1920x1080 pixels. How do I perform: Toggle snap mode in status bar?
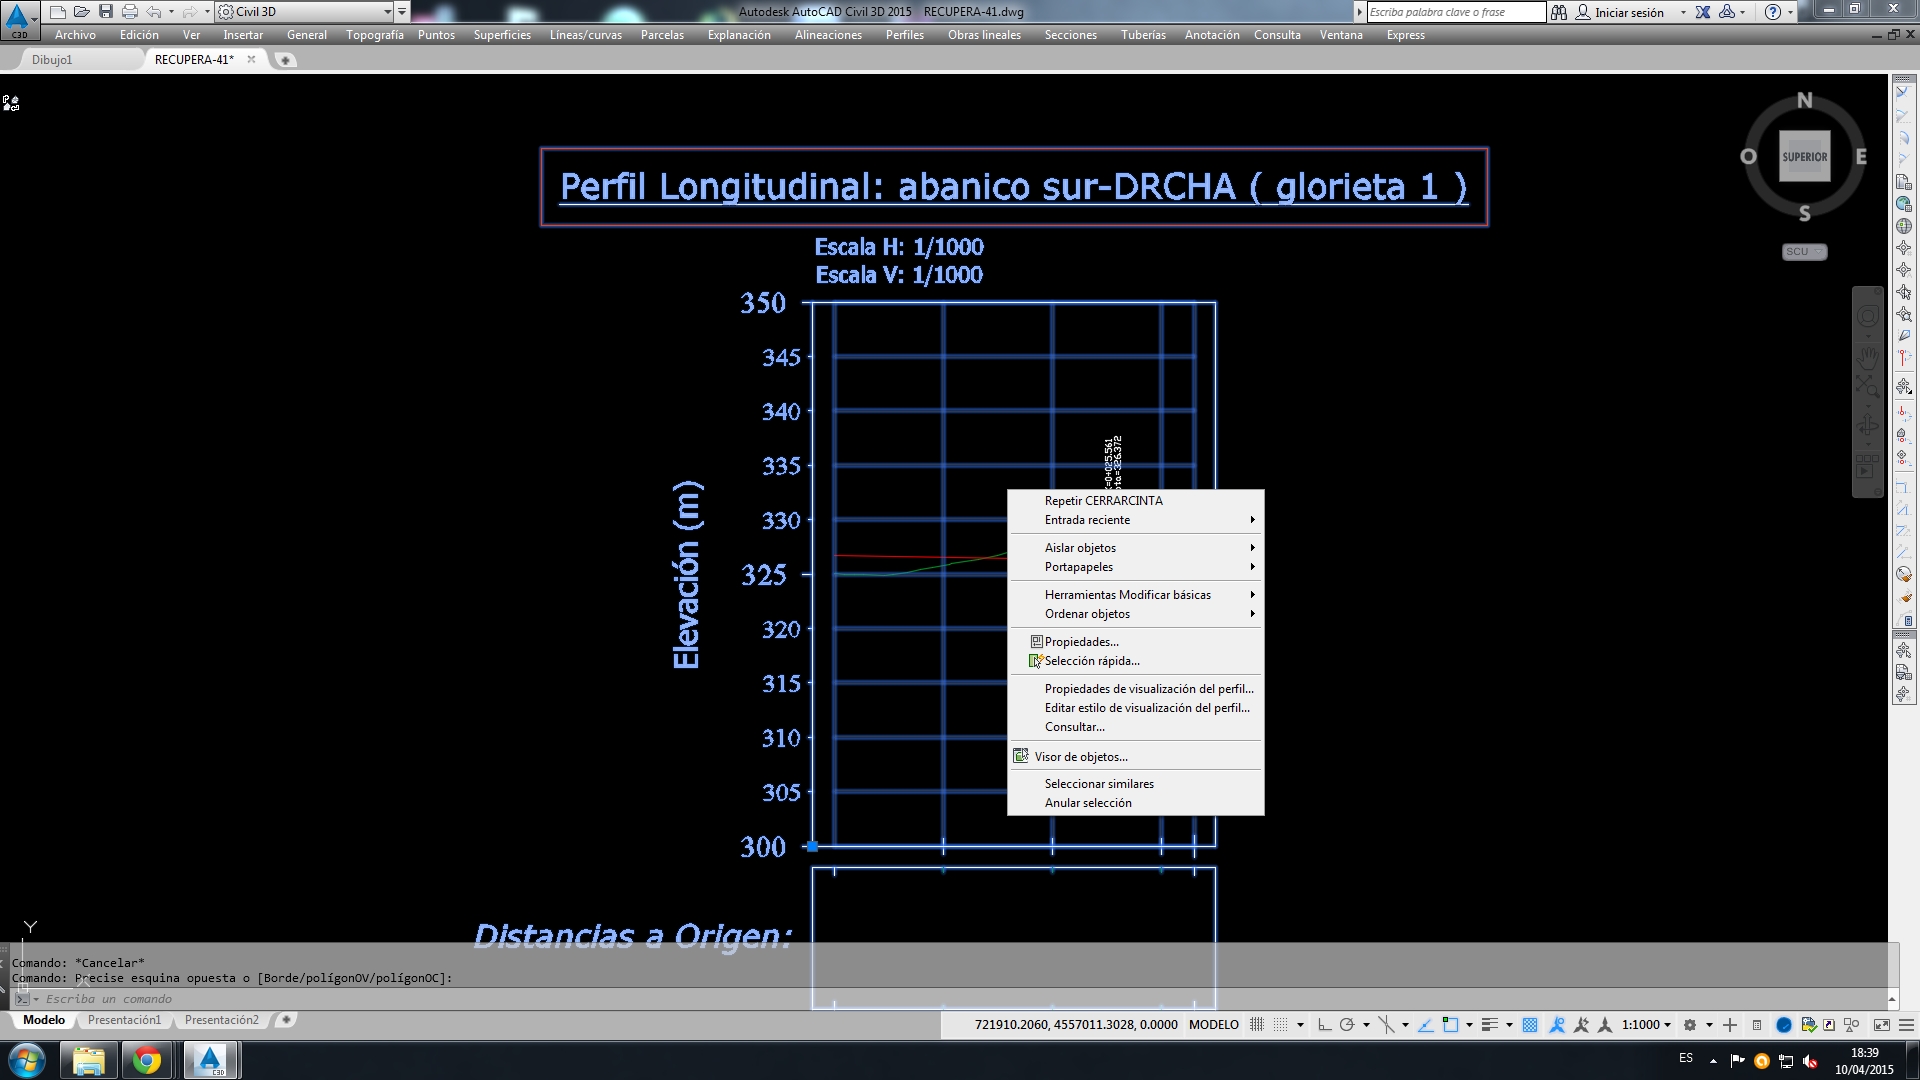point(1280,1025)
